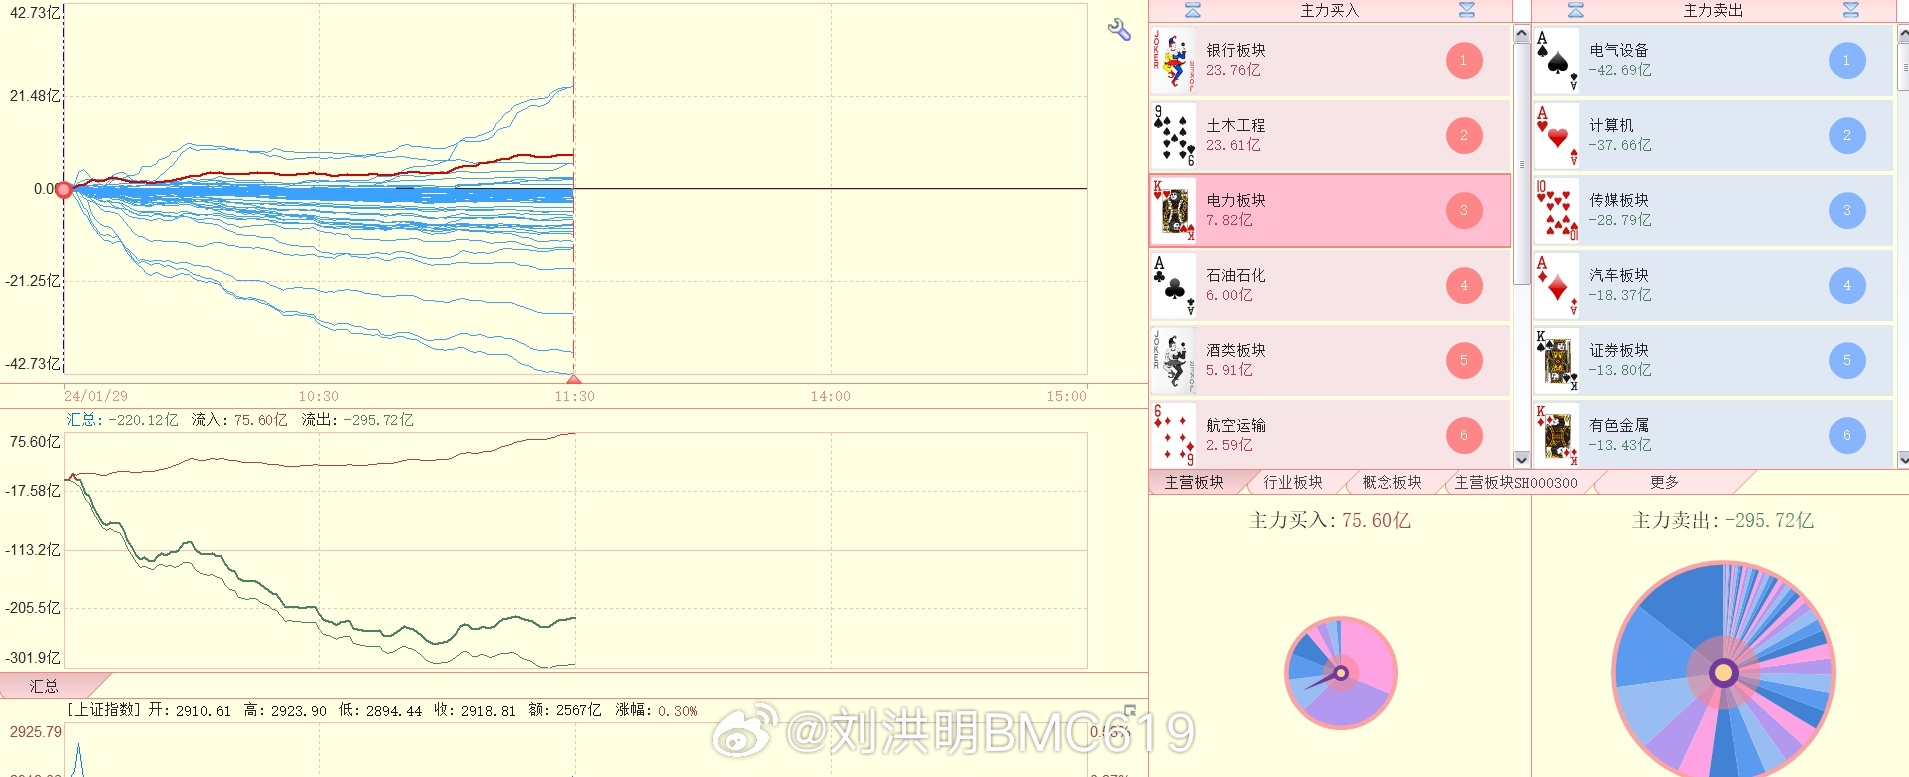
Task: Expand 主力卖出 panel using left arrow icon
Action: coord(1576,10)
